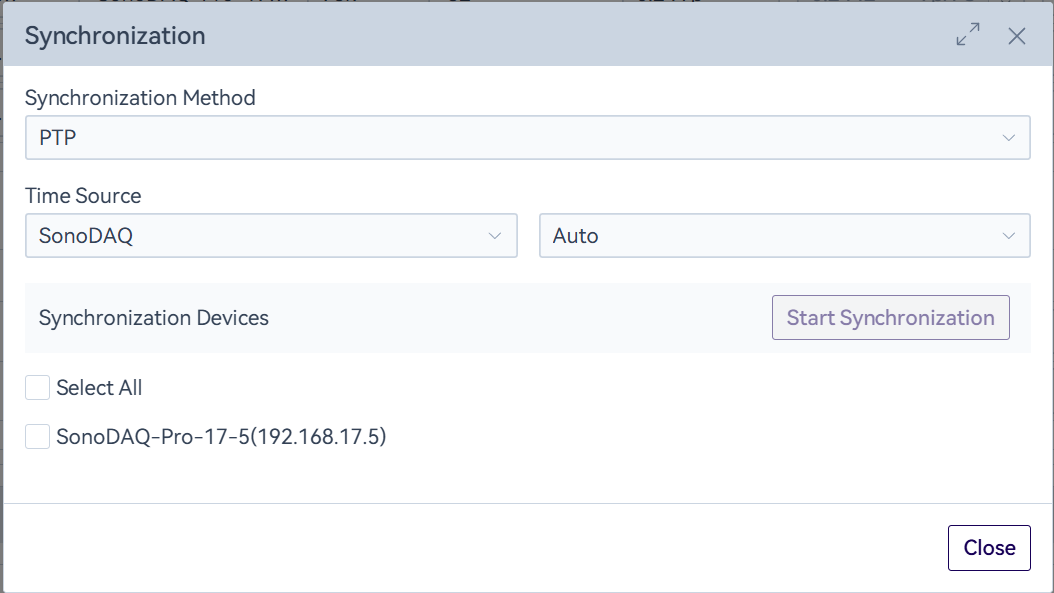The height and width of the screenshot is (593, 1054).
Task: Click the chevron arrow on Auto dropdown
Action: point(1009,236)
